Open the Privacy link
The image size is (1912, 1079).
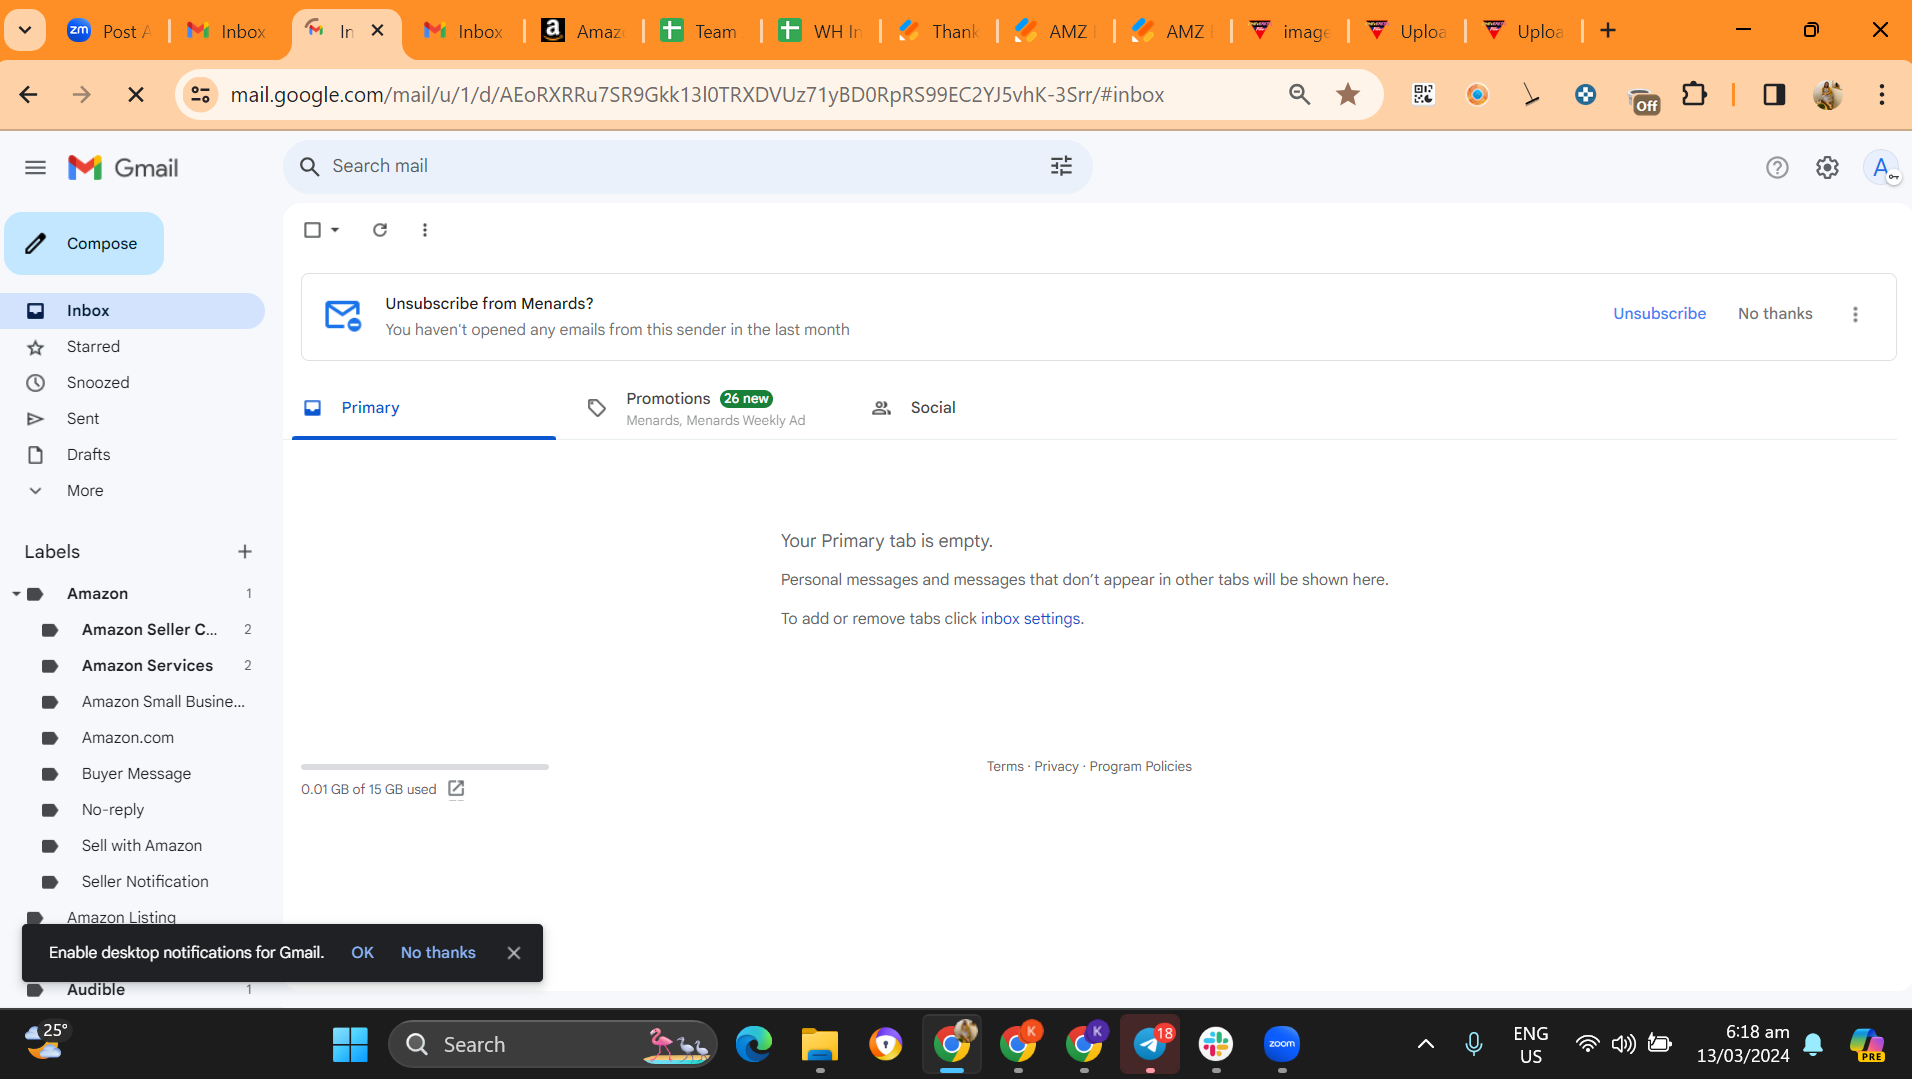tap(1056, 767)
